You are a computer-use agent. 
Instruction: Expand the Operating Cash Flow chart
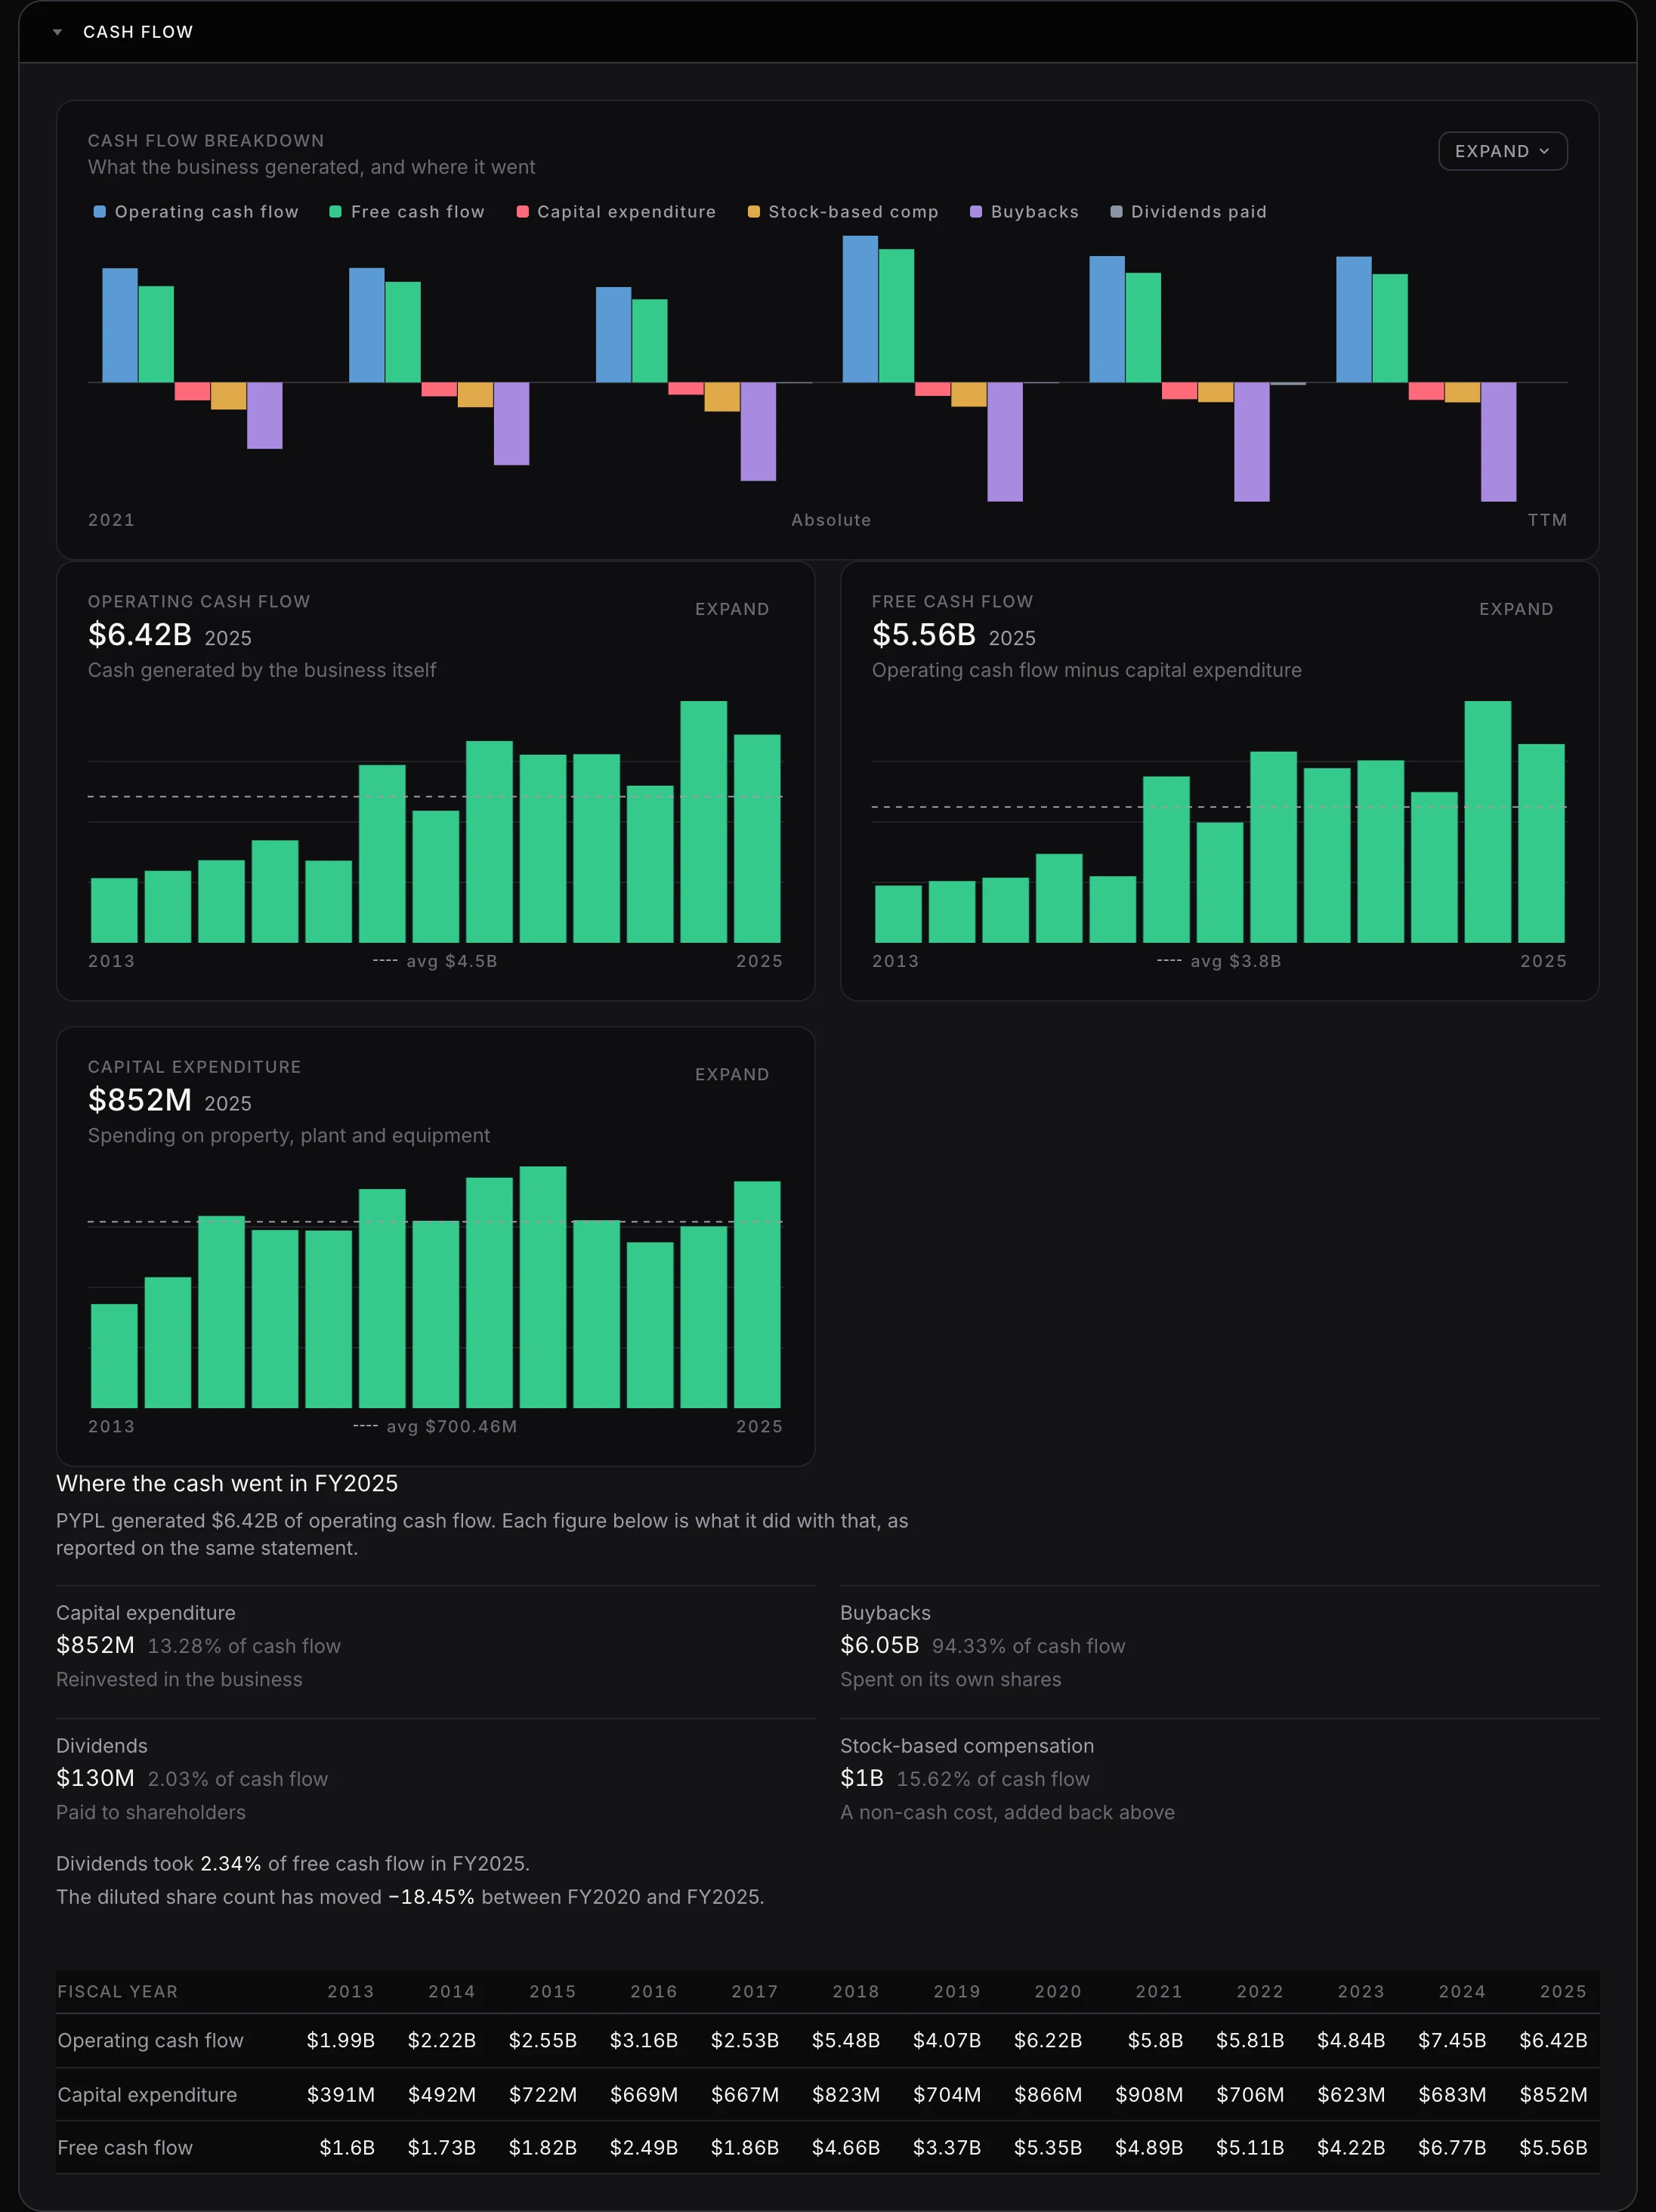(x=732, y=609)
